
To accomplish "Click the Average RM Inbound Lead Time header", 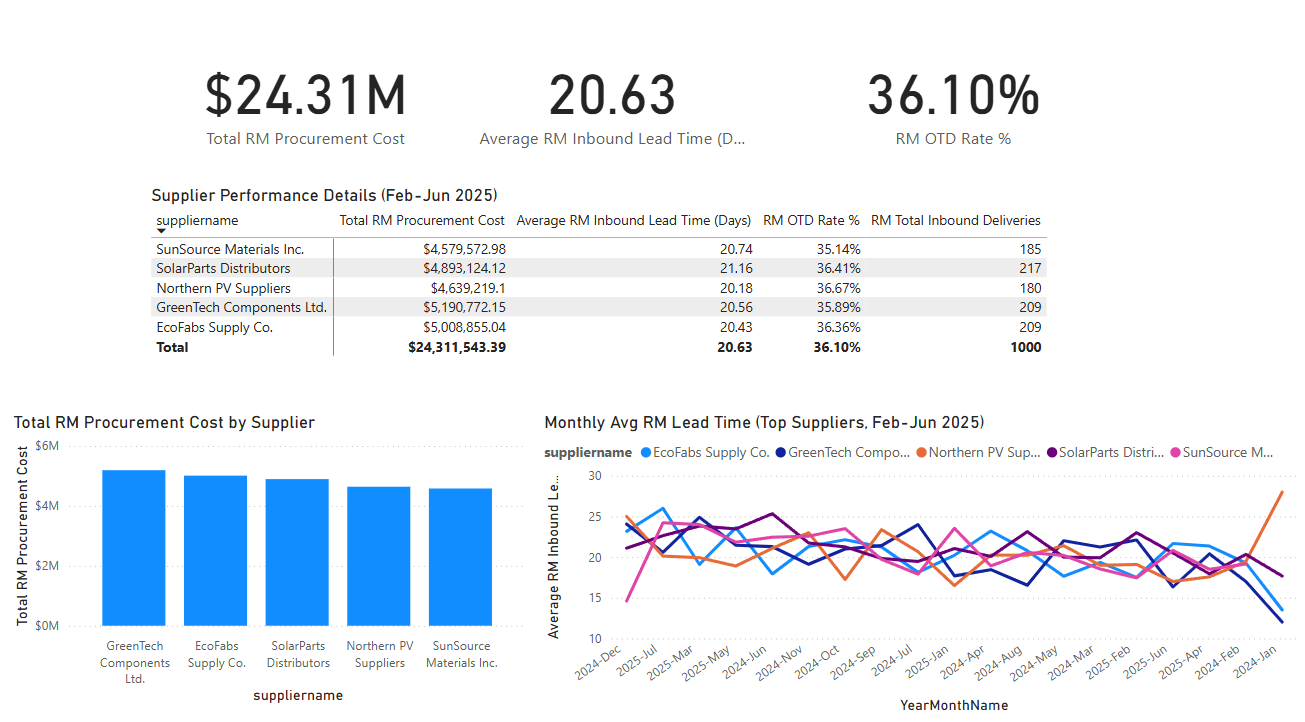I will click(x=633, y=220).
